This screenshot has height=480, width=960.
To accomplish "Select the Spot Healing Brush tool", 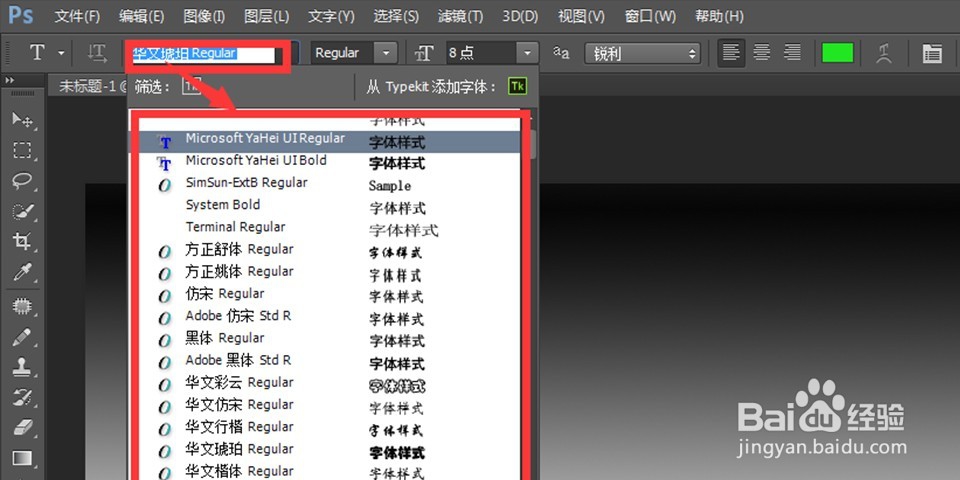I will (x=23, y=305).
